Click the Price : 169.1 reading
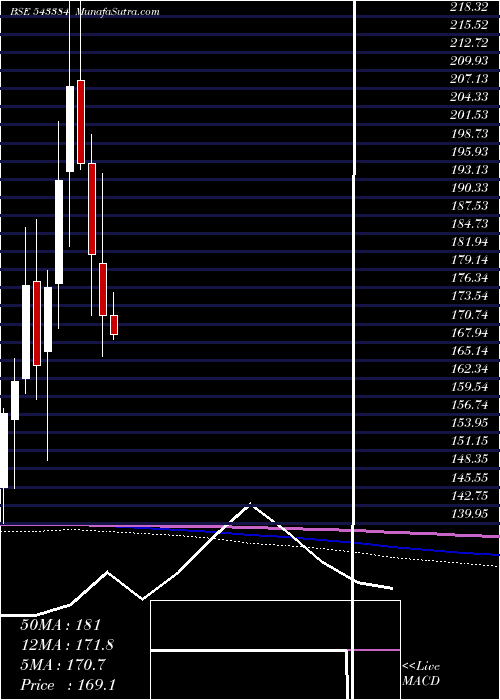This screenshot has height=700, width=500. [x=69, y=685]
